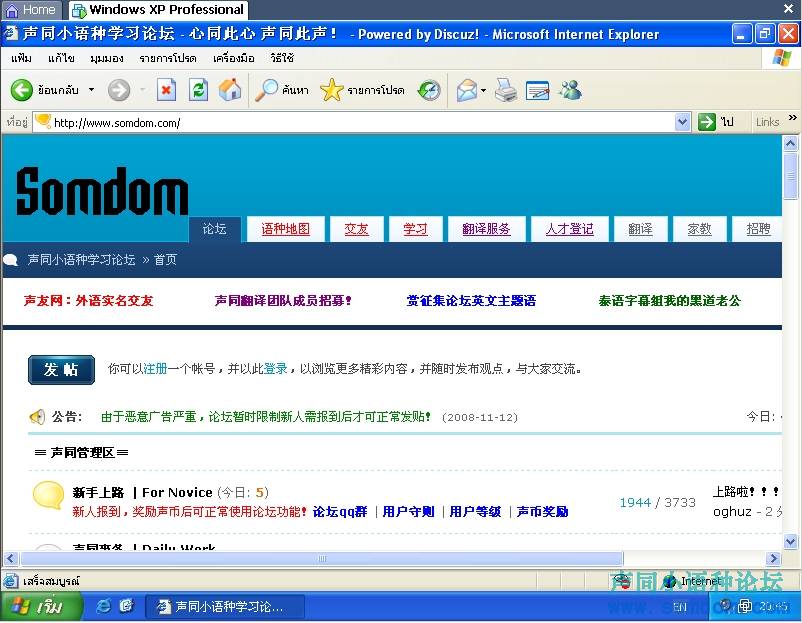This screenshot has width=802, height=623.
Task: Click the vertical scrollbar down arrow
Action: pyautogui.click(x=790, y=541)
